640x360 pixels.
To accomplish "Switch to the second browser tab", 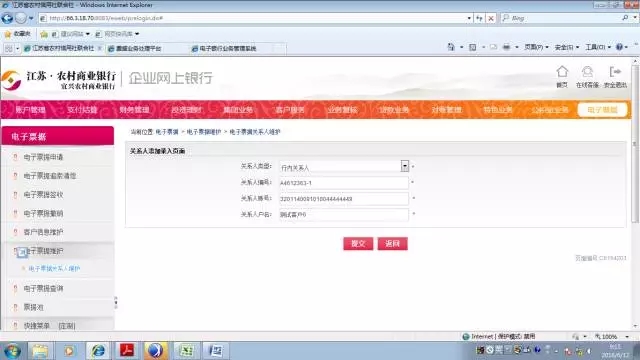I will [x=138, y=49].
